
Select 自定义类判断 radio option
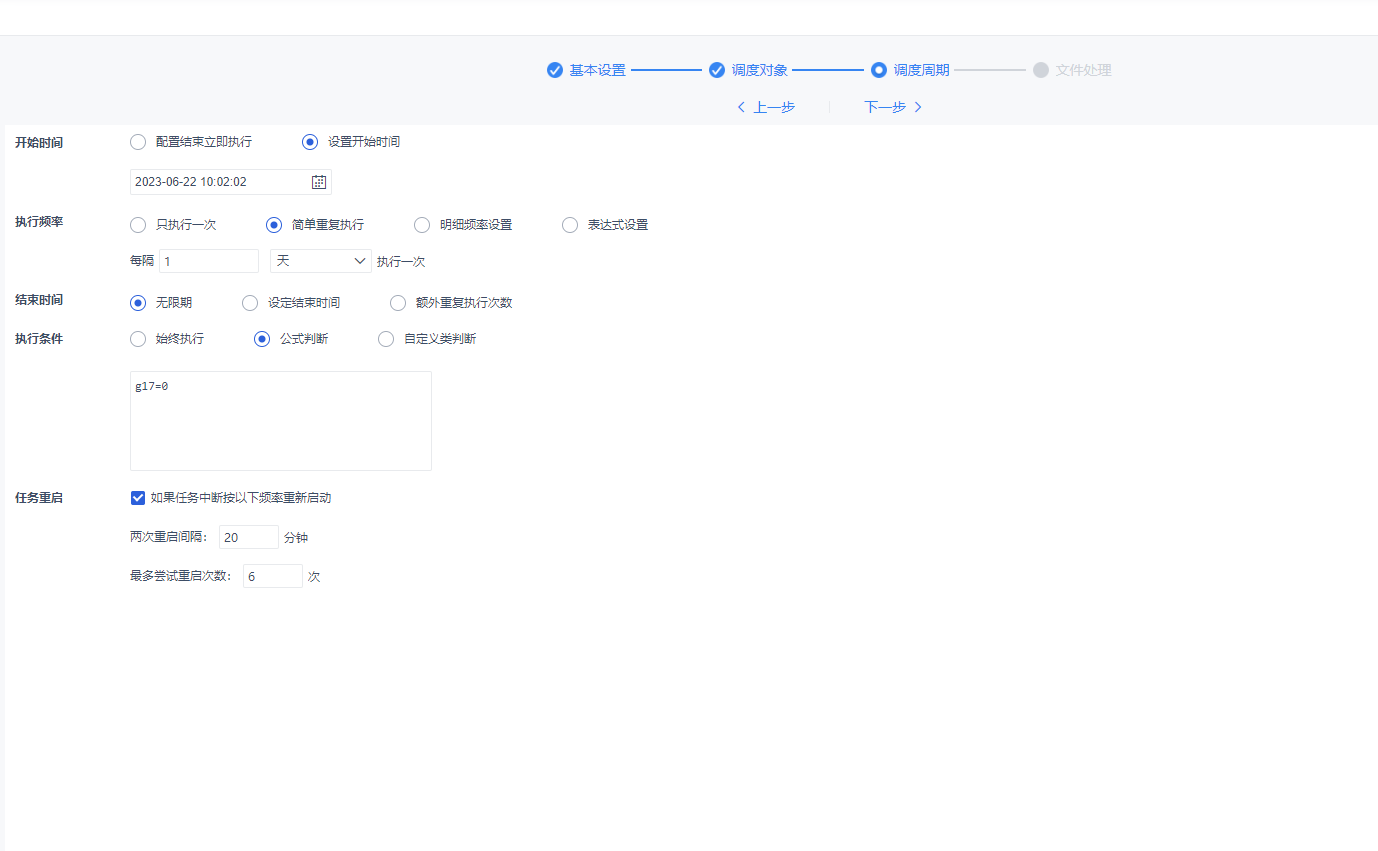(x=386, y=339)
